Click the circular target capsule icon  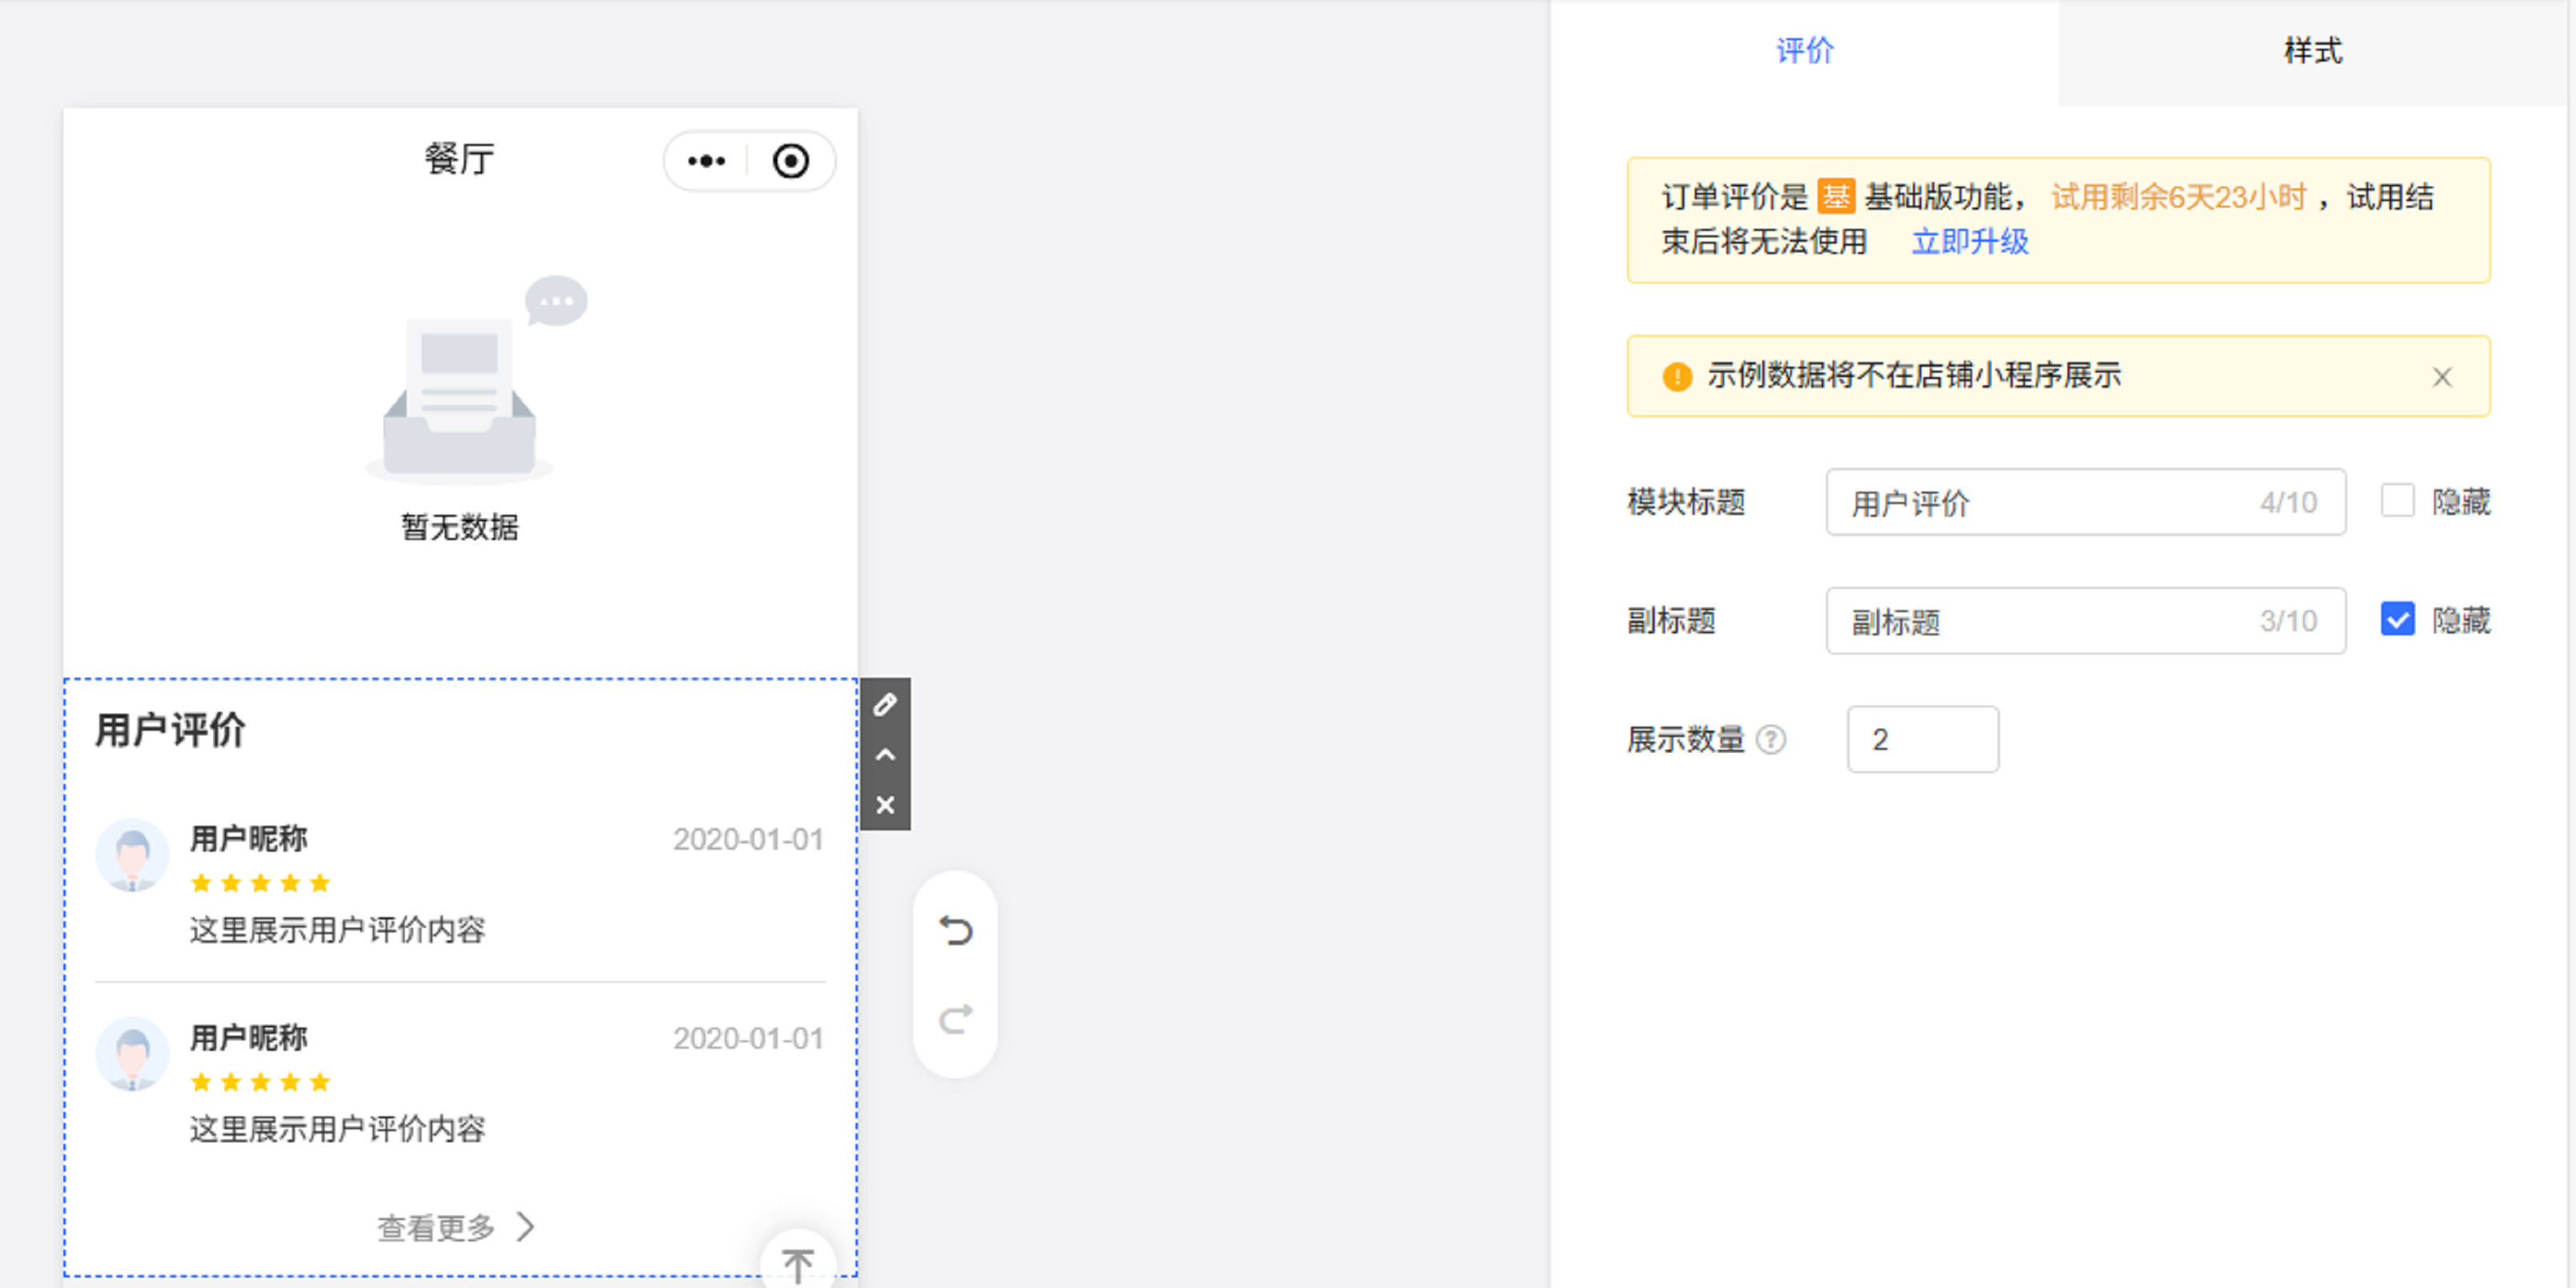(x=790, y=161)
